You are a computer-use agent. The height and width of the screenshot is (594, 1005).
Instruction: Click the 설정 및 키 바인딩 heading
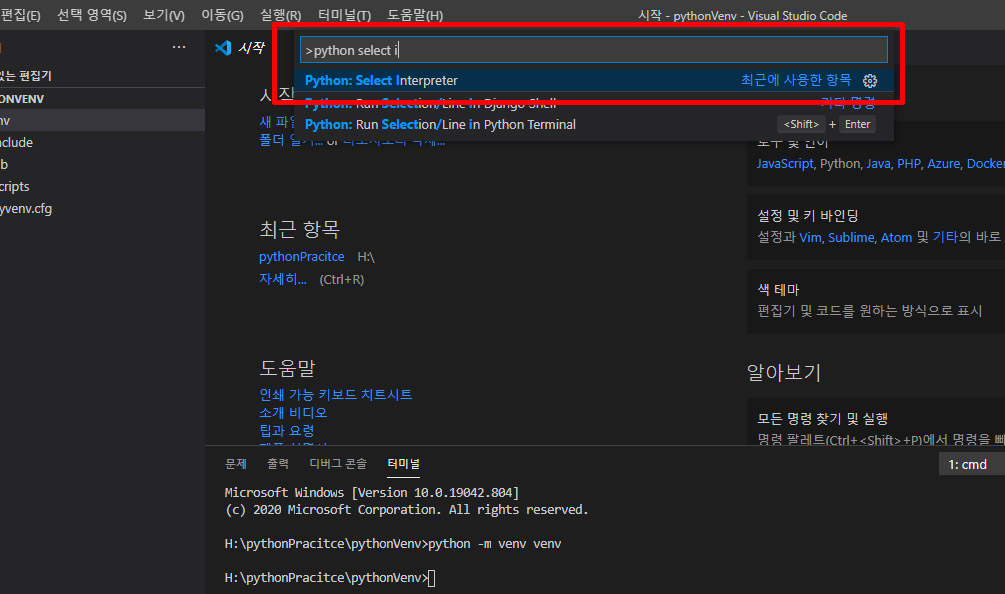[x=808, y=216]
